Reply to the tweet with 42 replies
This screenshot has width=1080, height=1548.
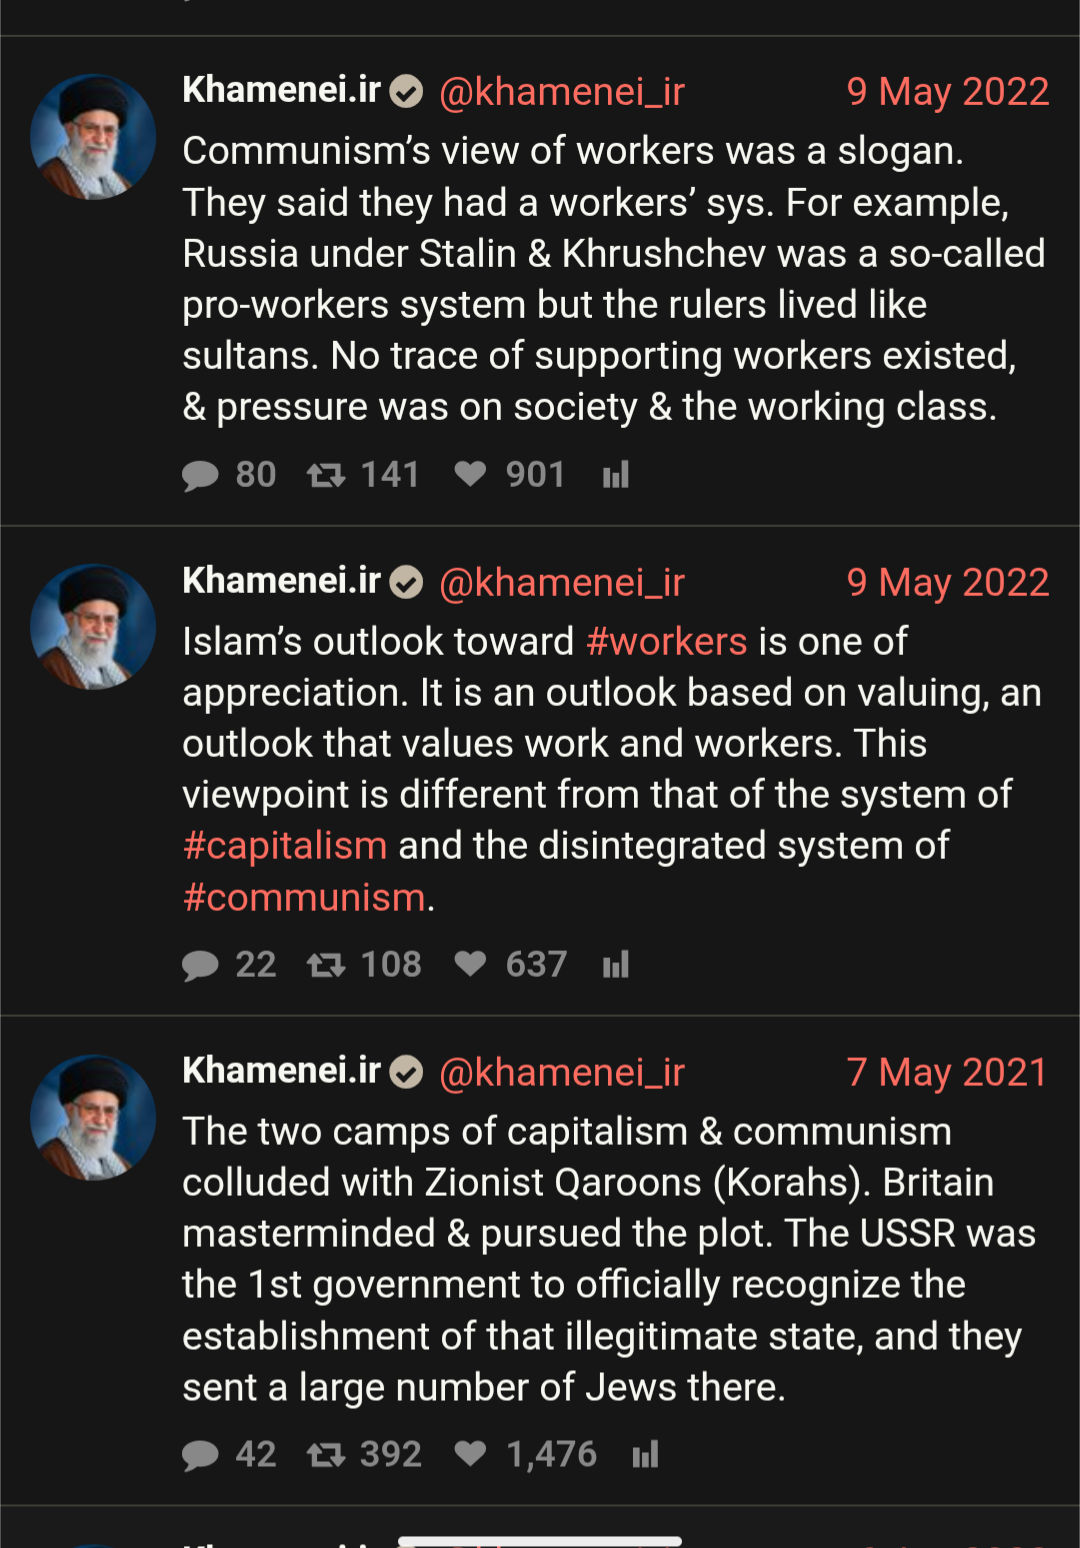coord(201,1455)
